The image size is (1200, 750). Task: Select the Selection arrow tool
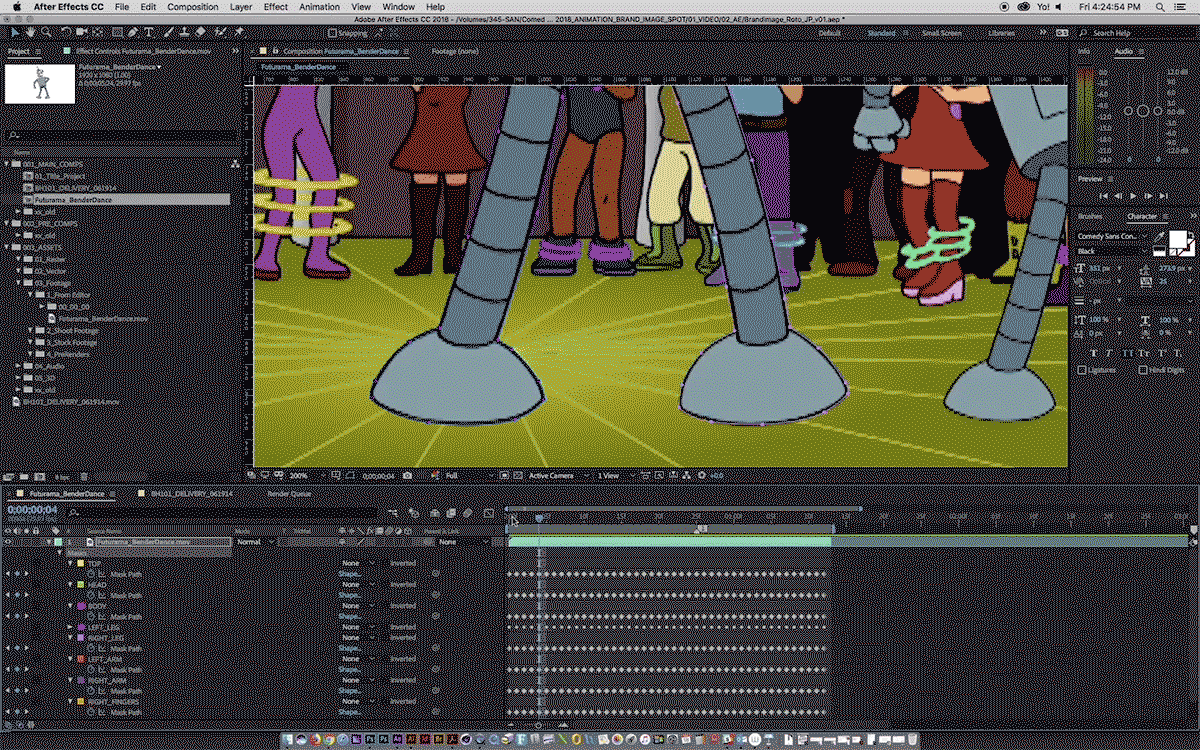15,33
